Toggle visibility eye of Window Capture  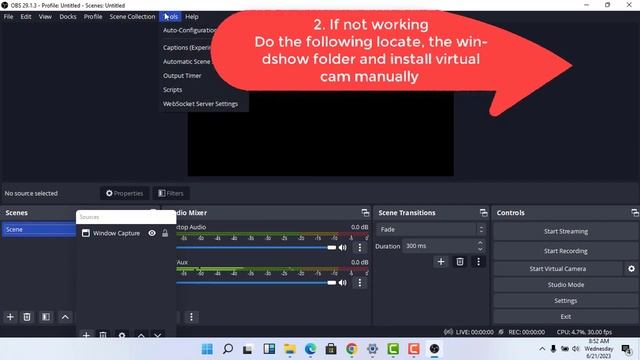(x=152, y=233)
